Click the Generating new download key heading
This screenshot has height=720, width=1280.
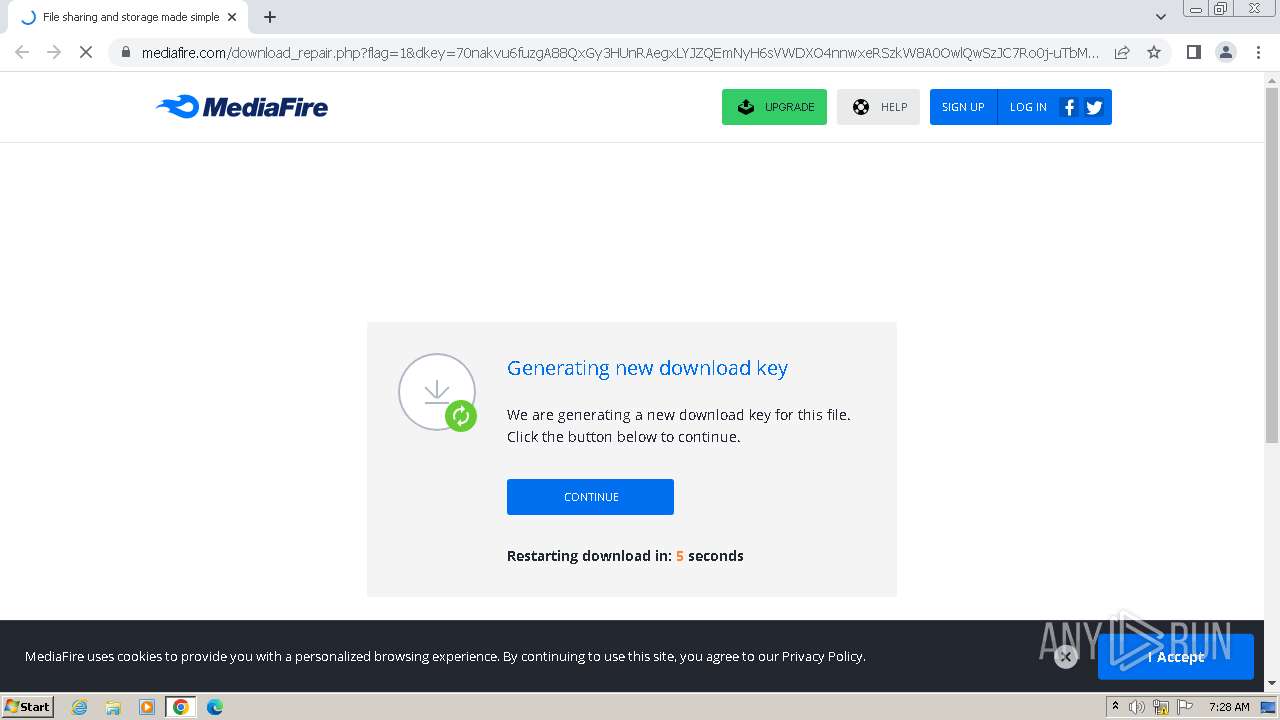647,368
